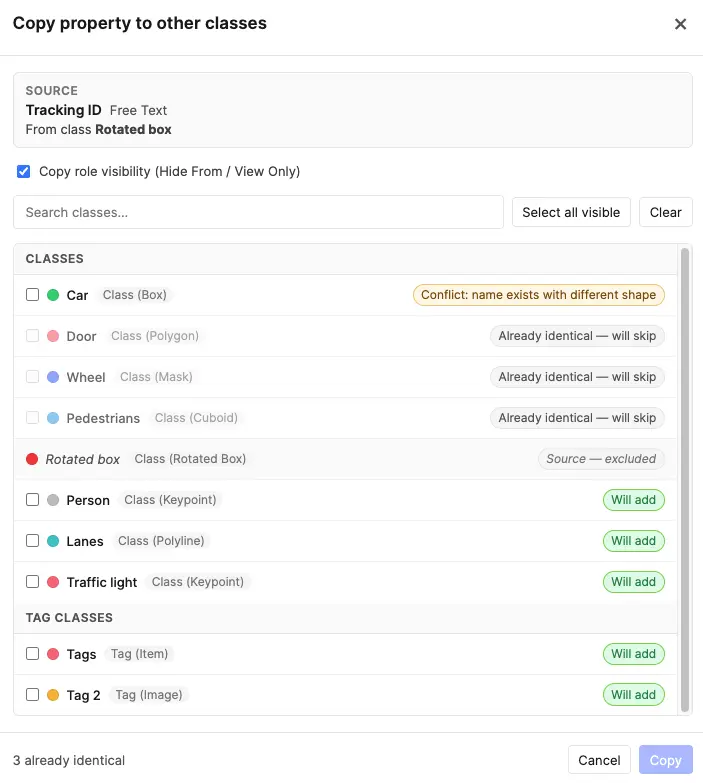Click the Class (Mask) type label

[156, 377]
